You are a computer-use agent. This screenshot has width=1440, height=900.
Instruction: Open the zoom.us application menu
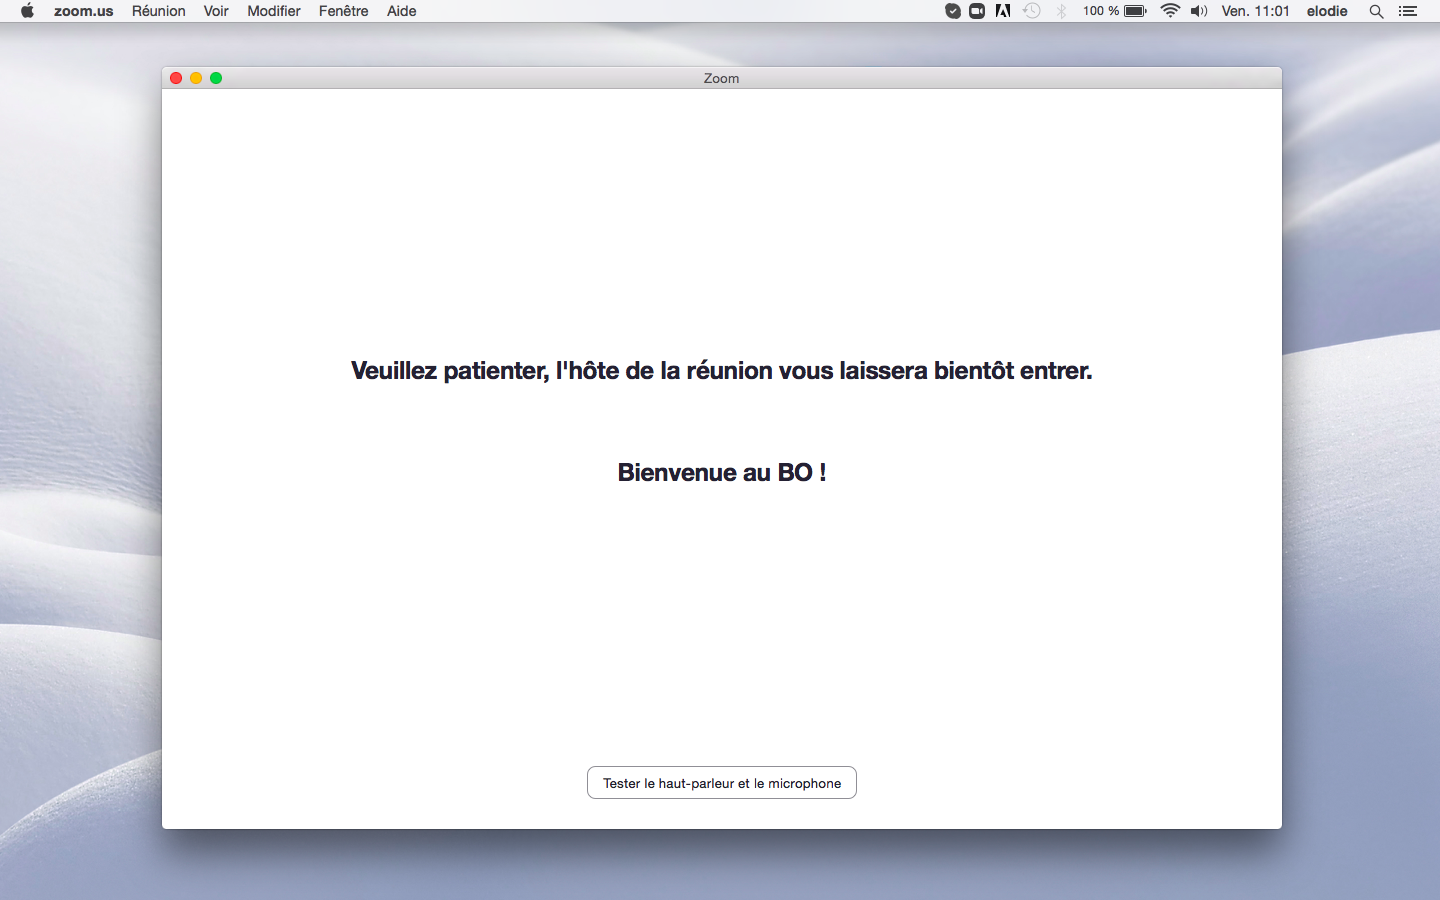tap(83, 11)
